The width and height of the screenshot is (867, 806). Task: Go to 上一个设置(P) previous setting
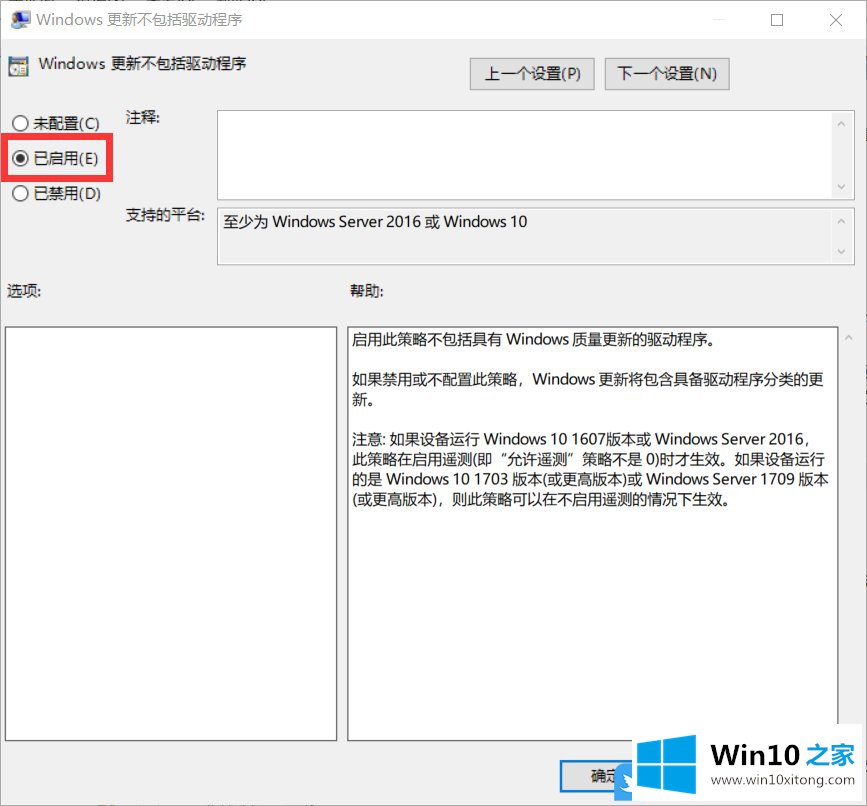tap(532, 74)
